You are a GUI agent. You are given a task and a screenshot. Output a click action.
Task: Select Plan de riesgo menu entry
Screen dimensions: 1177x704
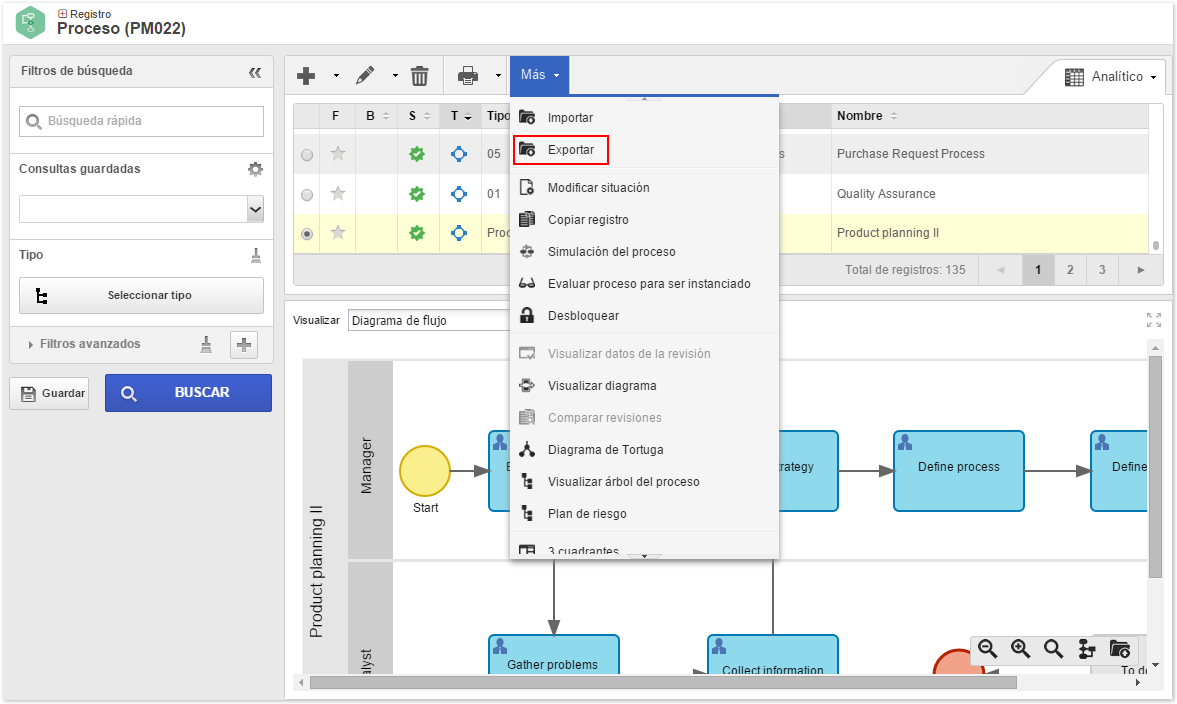644,514
